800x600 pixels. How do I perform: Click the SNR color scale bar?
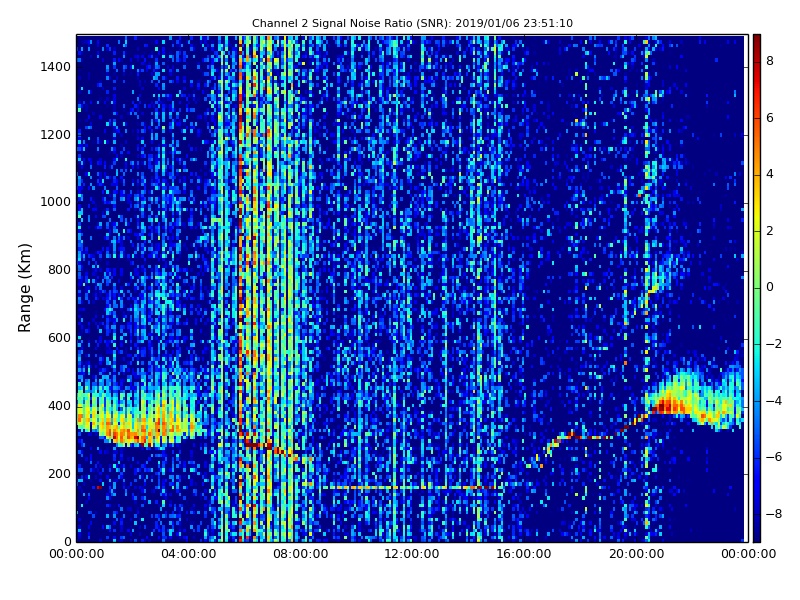coord(757,288)
